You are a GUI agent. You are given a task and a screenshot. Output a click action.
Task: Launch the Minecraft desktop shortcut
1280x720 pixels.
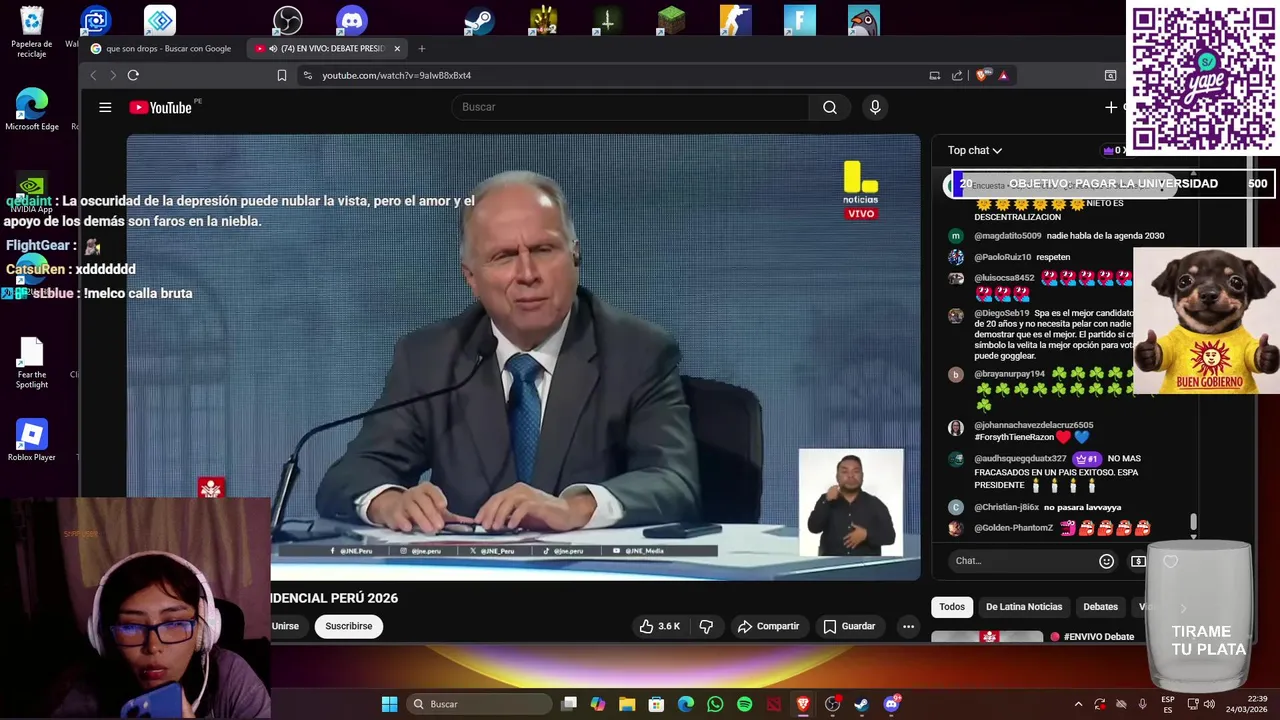[x=672, y=20]
